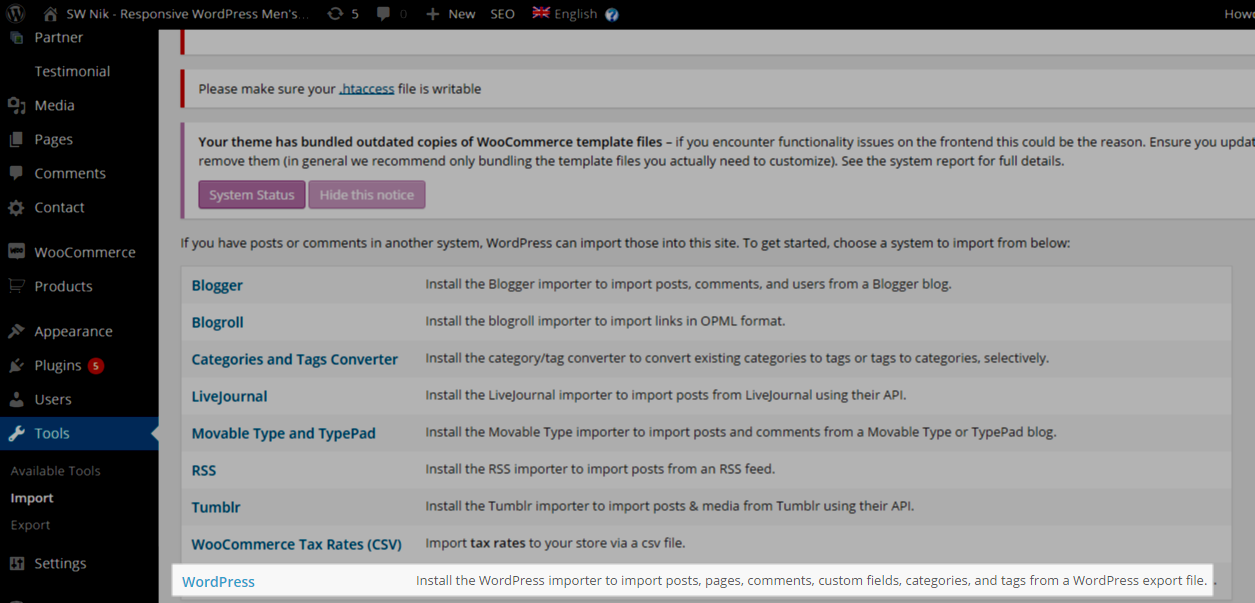1255x603 pixels.
Task: Open the Users sidebar icon
Action: pos(16,399)
